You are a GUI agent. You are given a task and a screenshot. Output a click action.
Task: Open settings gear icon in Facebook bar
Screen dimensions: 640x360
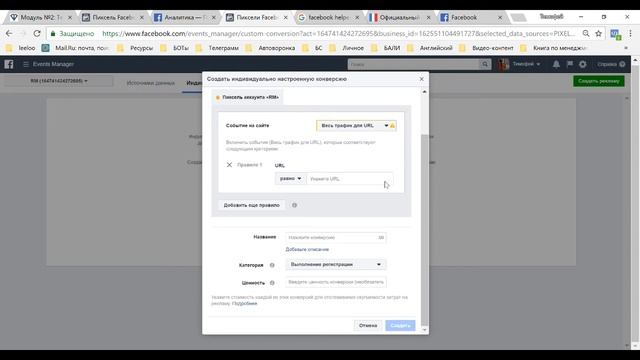tap(582, 64)
